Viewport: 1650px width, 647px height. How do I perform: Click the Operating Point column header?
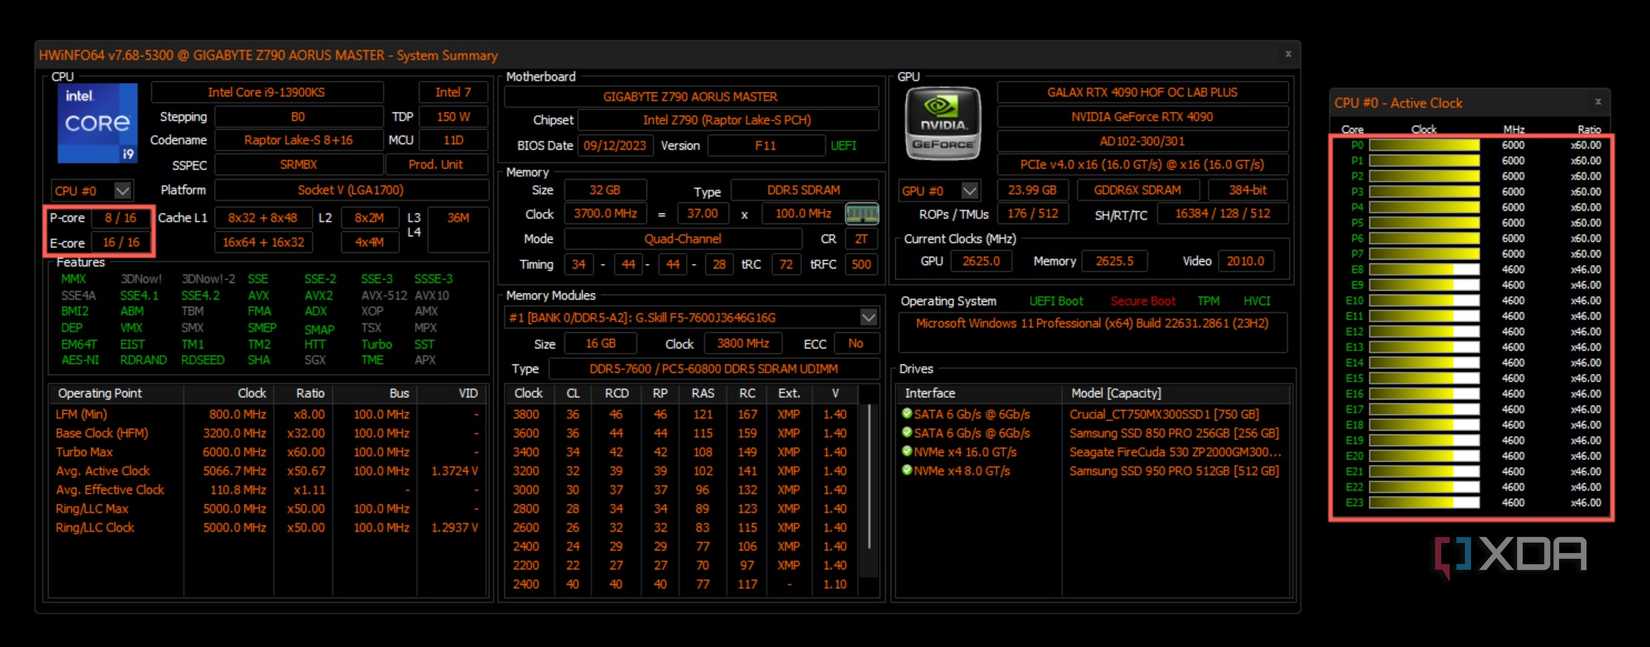coord(117,393)
